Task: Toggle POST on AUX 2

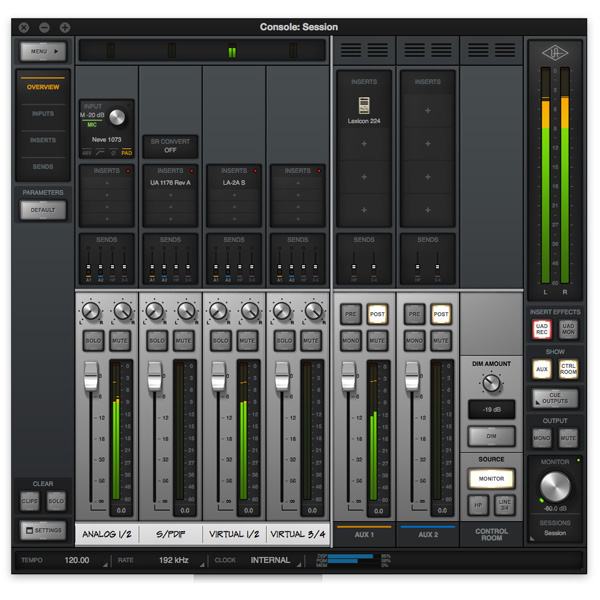Action: click(440, 314)
